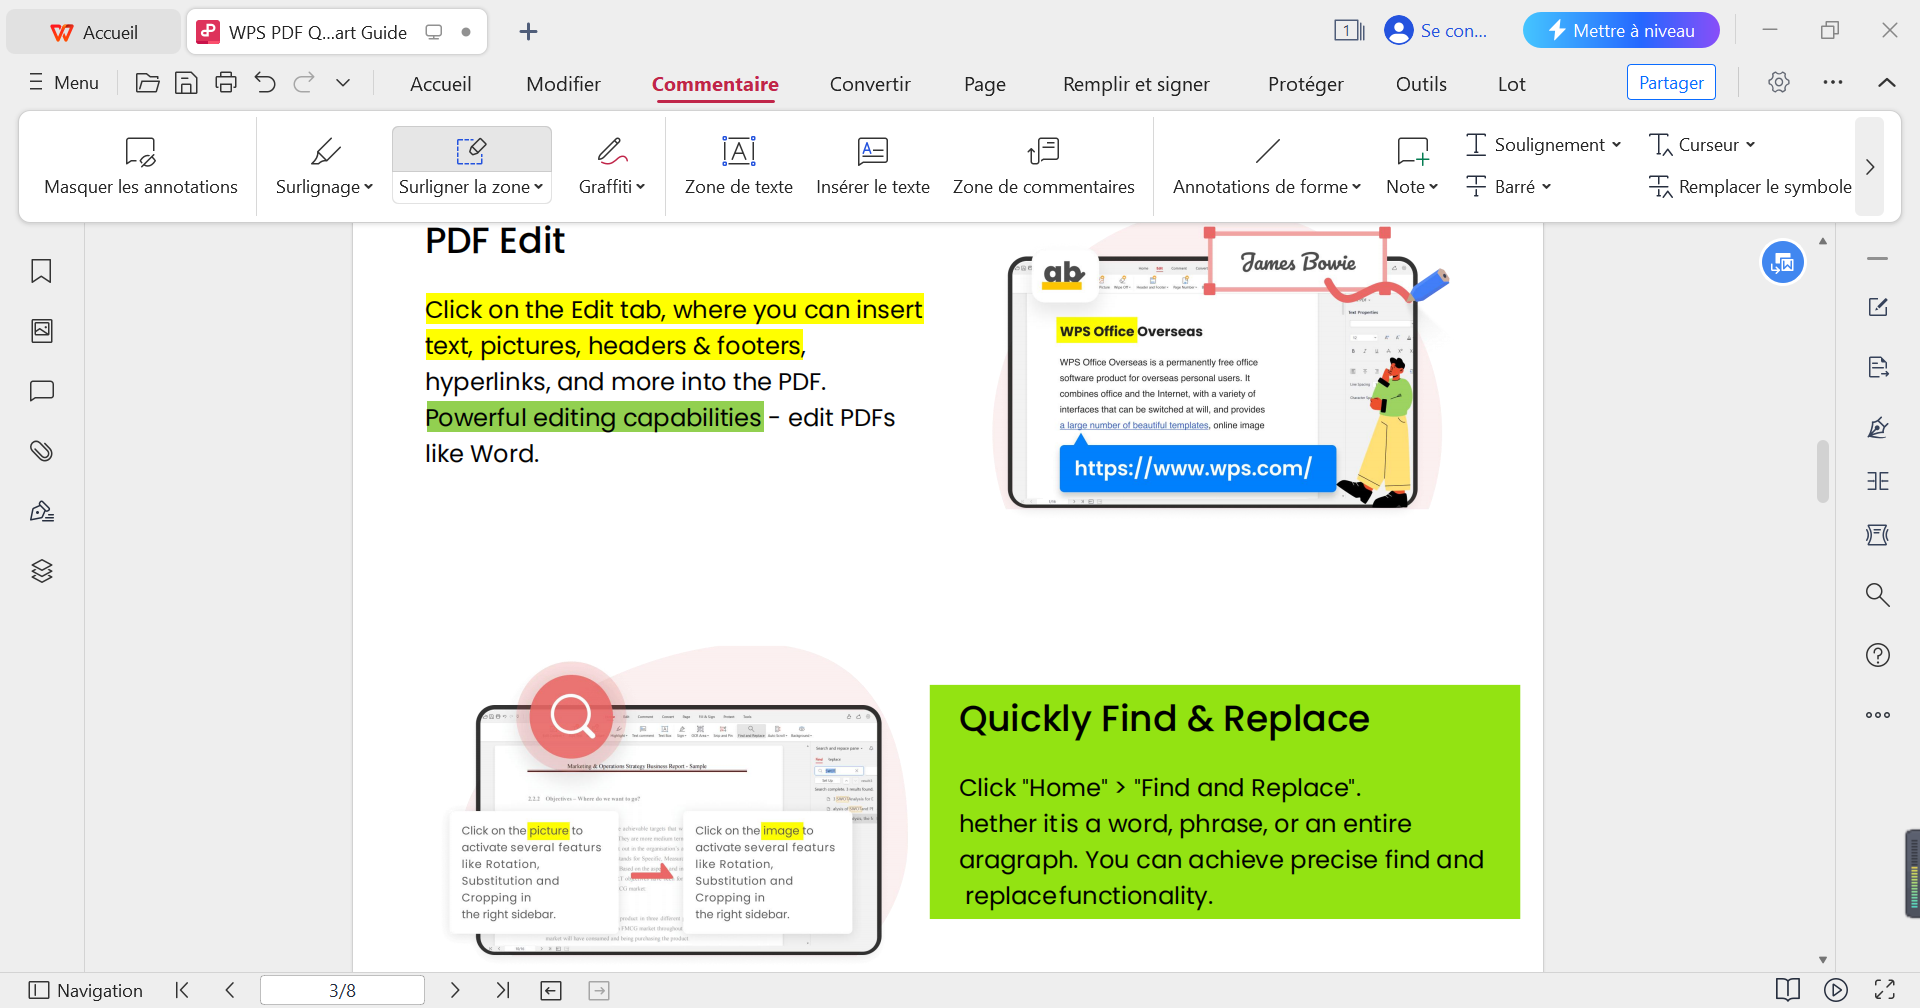This screenshot has height=1008, width=1920.
Task: Open the Bookmarks panel in left sidebar
Action: 41,271
